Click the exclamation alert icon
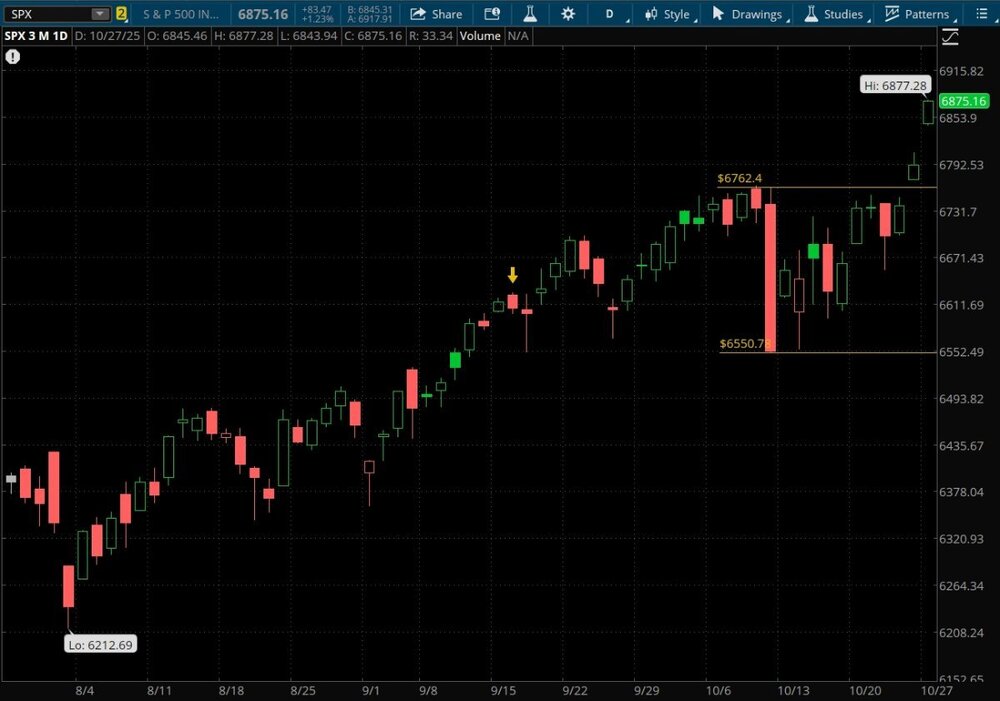 (12, 57)
